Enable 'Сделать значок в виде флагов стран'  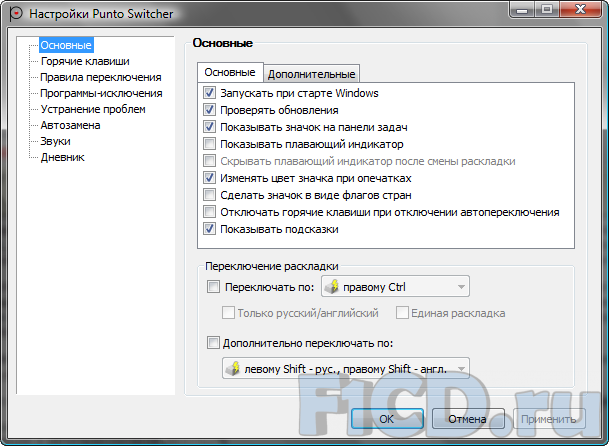[x=209, y=195]
